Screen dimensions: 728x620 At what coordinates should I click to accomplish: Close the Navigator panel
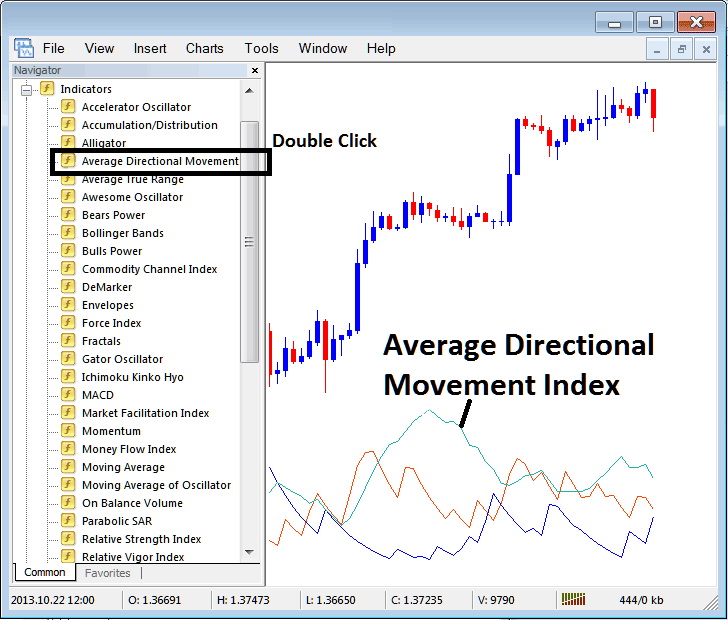tap(255, 71)
